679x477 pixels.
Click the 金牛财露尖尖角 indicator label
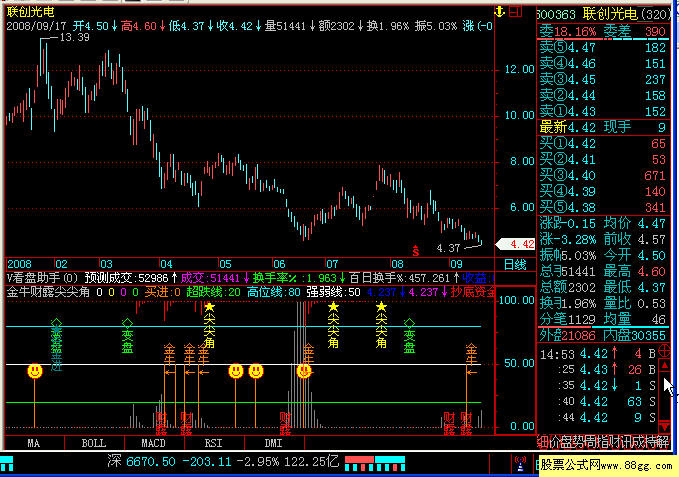click(x=48, y=292)
